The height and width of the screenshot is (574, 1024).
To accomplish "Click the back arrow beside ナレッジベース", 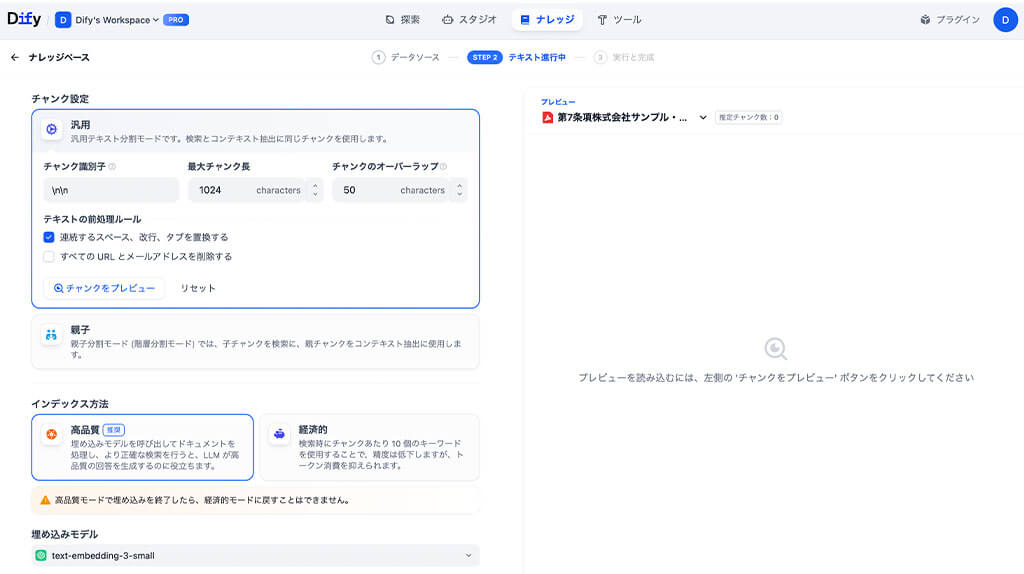I will 15,57.
